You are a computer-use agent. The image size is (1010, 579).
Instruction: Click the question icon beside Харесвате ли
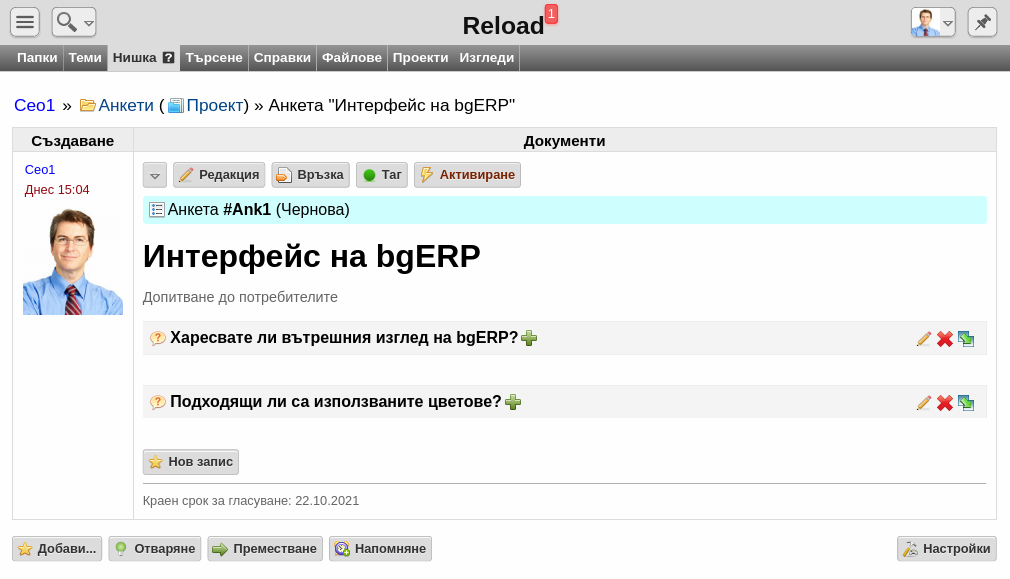[x=158, y=338]
